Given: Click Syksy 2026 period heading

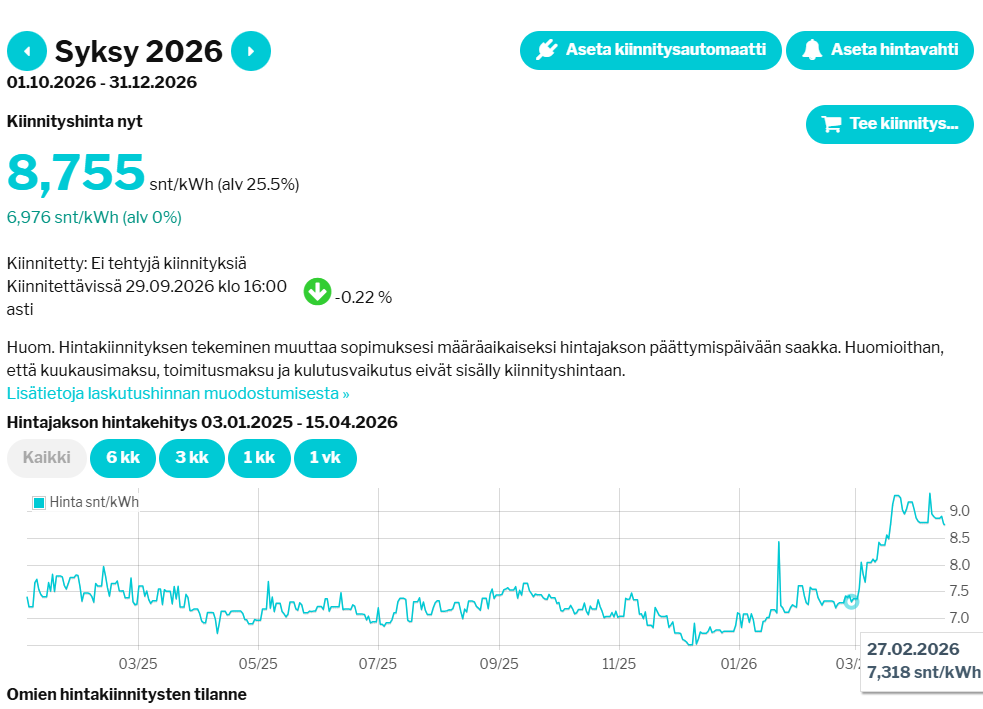Looking at the screenshot, I should coord(138,51).
